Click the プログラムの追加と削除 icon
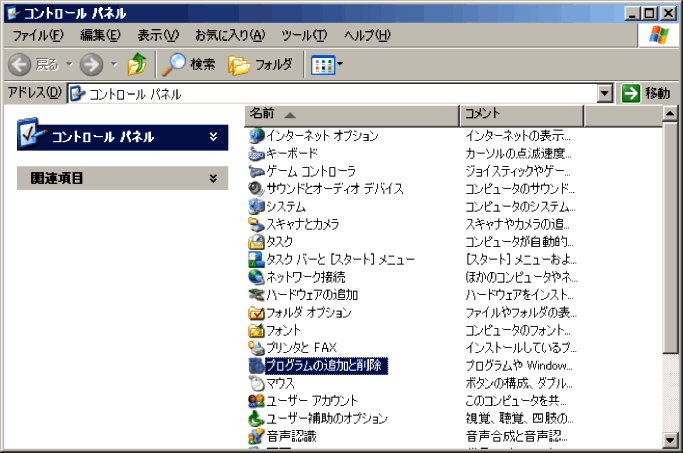Image resolution: width=683 pixels, height=453 pixels. [256, 365]
